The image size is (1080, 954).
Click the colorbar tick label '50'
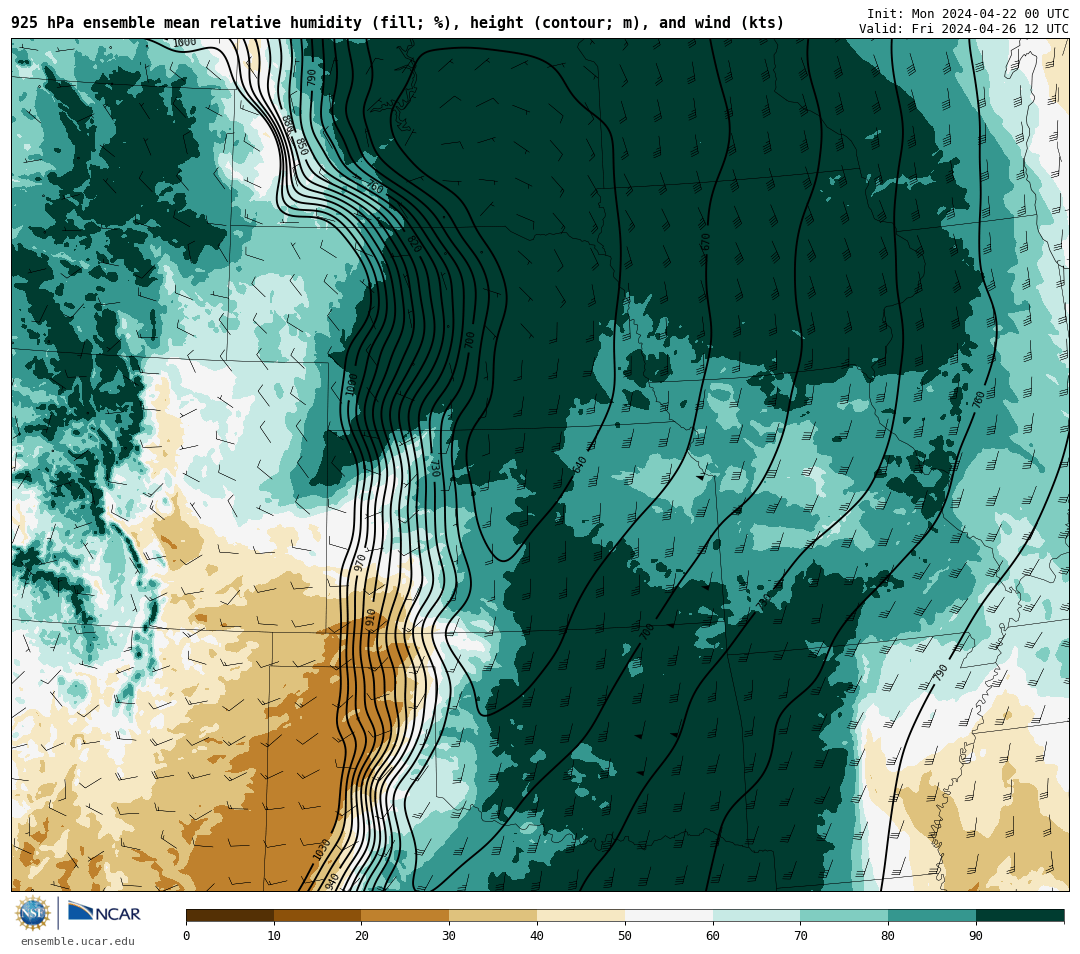coord(625,935)
